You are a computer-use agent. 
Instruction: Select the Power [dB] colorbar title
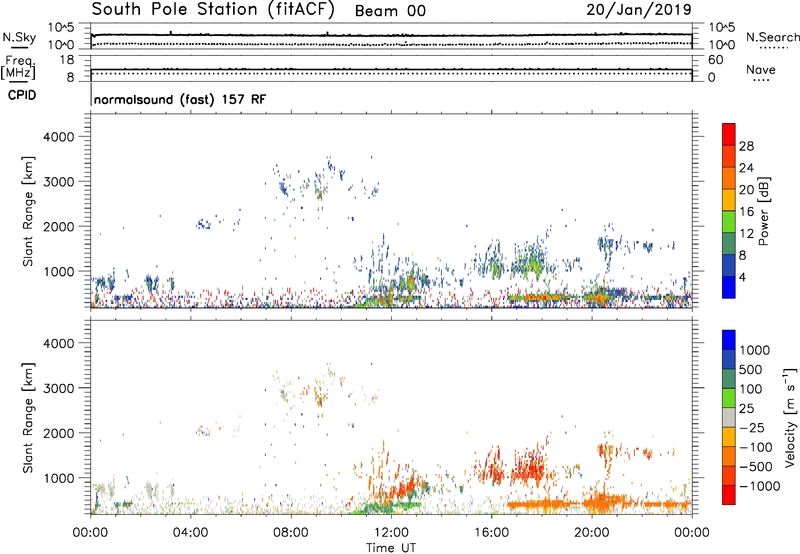pos(764,211)
